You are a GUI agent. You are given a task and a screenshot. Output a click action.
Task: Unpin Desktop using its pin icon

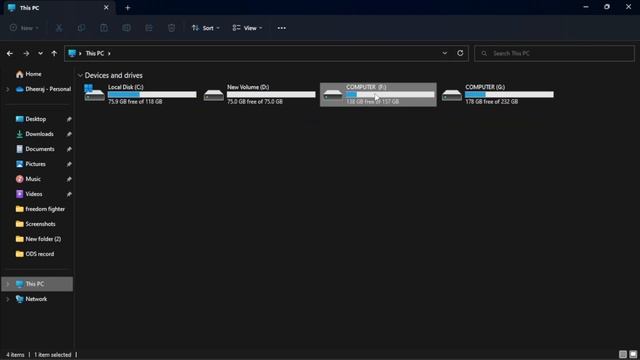[x=69, y=119]
